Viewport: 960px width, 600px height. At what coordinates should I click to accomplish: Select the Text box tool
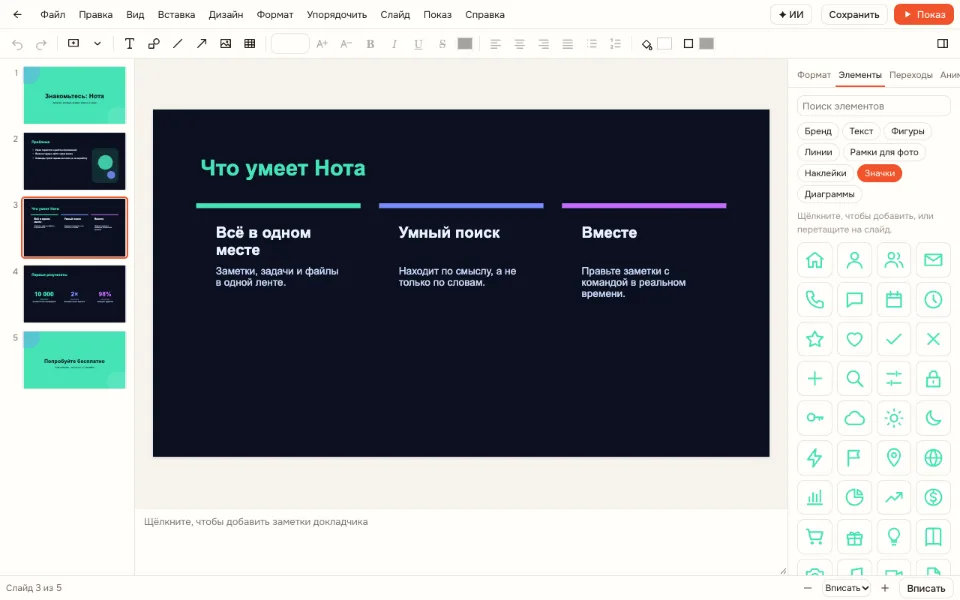(129, 43)
